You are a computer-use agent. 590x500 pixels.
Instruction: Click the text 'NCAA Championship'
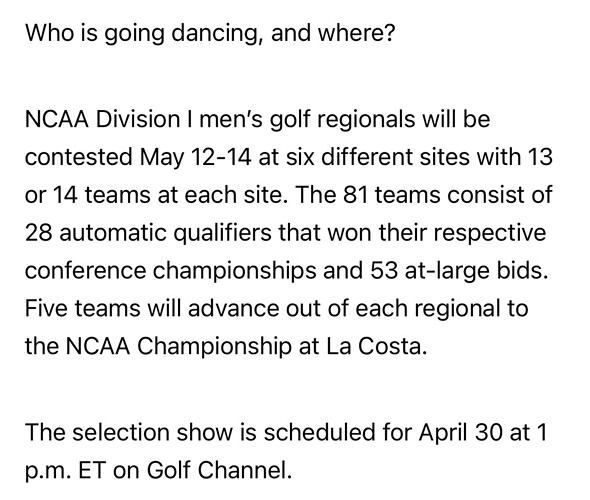tap(178, 348)
